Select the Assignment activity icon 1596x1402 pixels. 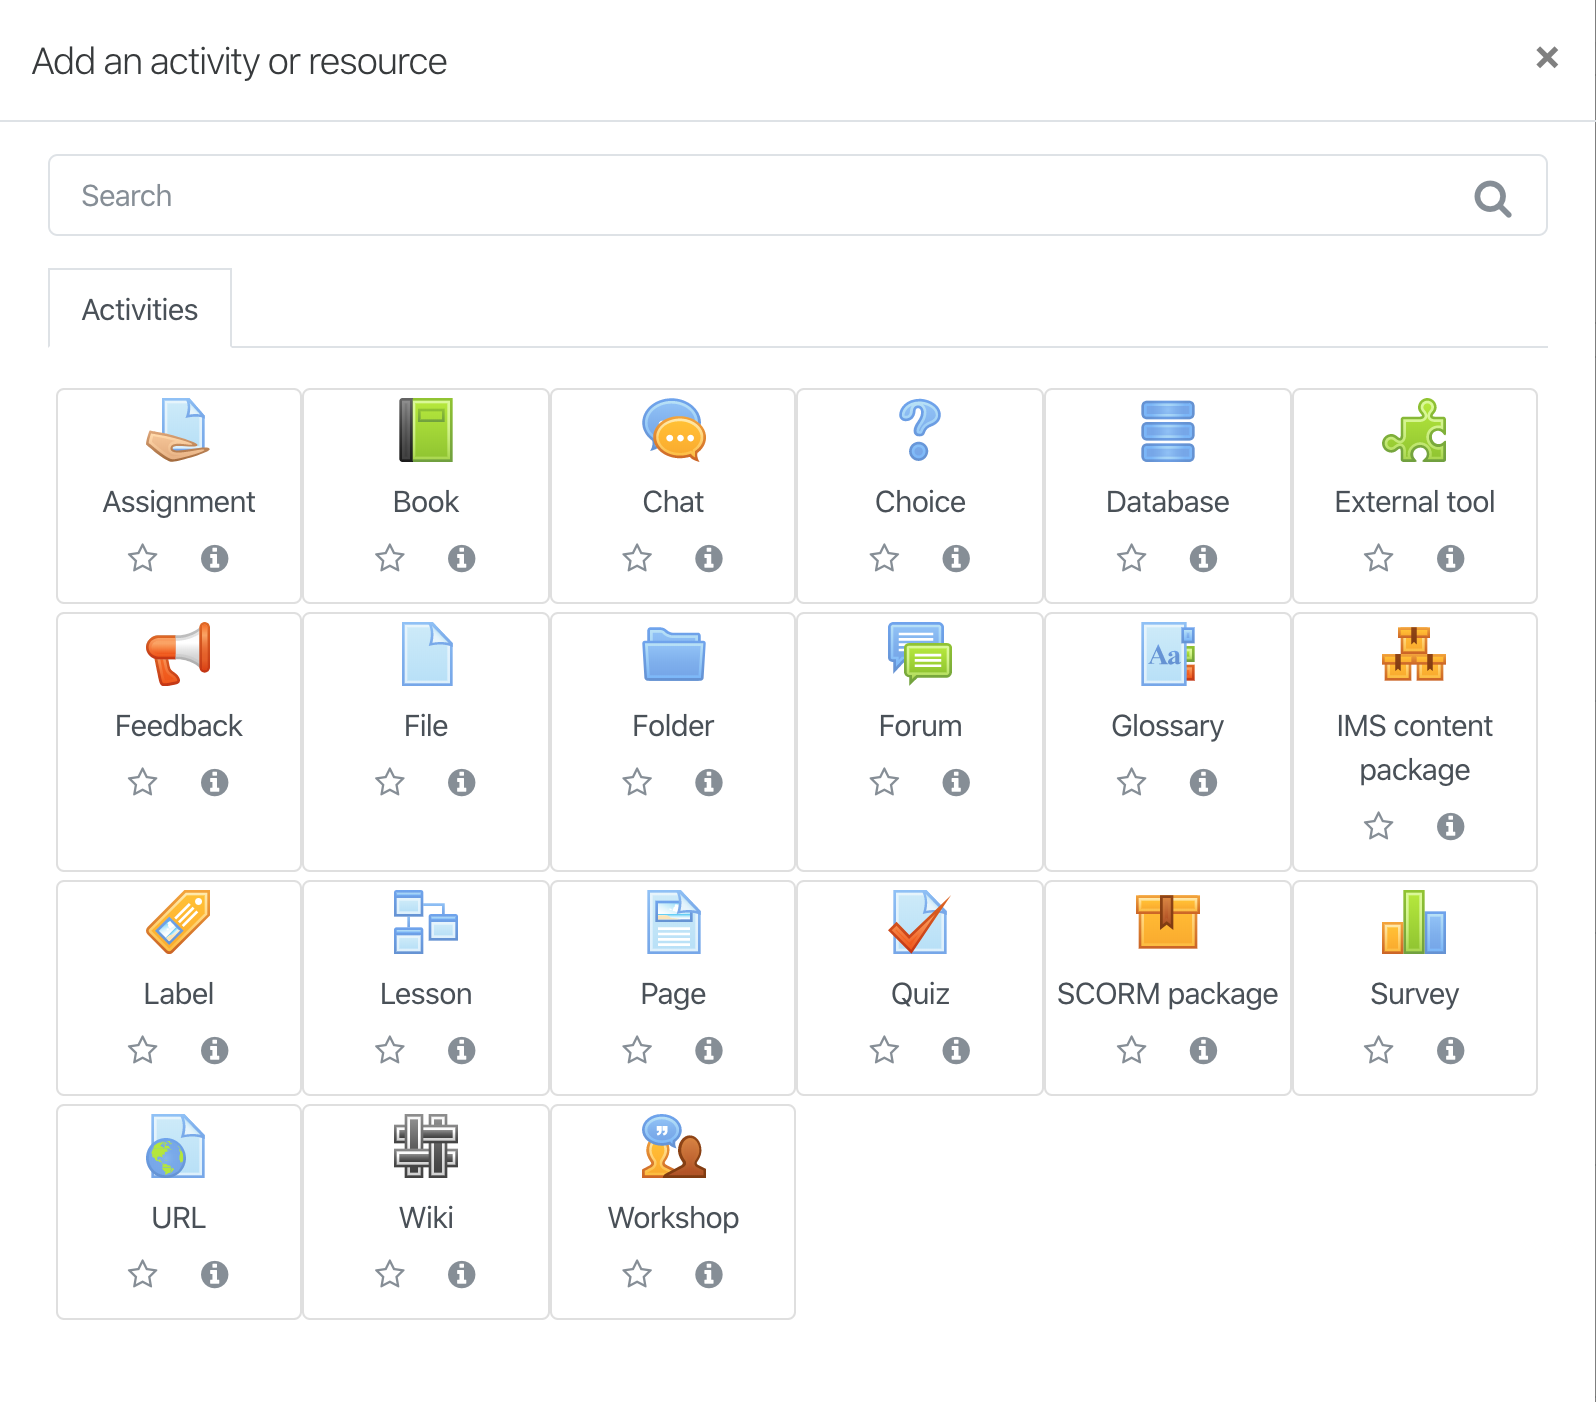(x=179, y=430)
